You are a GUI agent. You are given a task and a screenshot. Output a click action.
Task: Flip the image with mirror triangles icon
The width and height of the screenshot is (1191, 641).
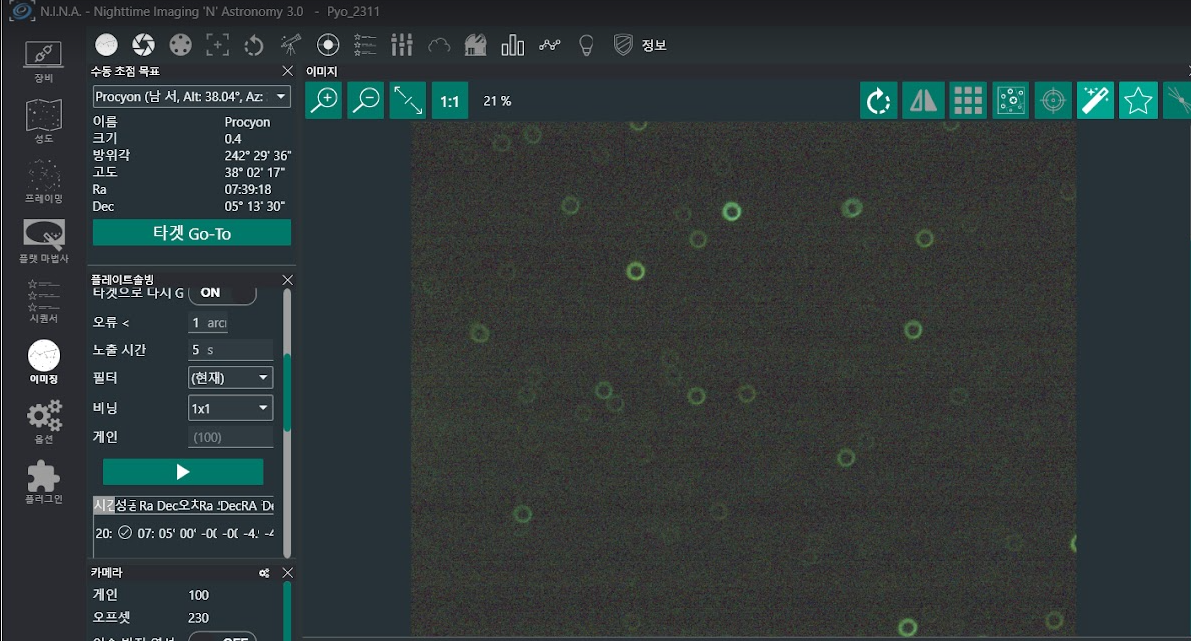923,100
